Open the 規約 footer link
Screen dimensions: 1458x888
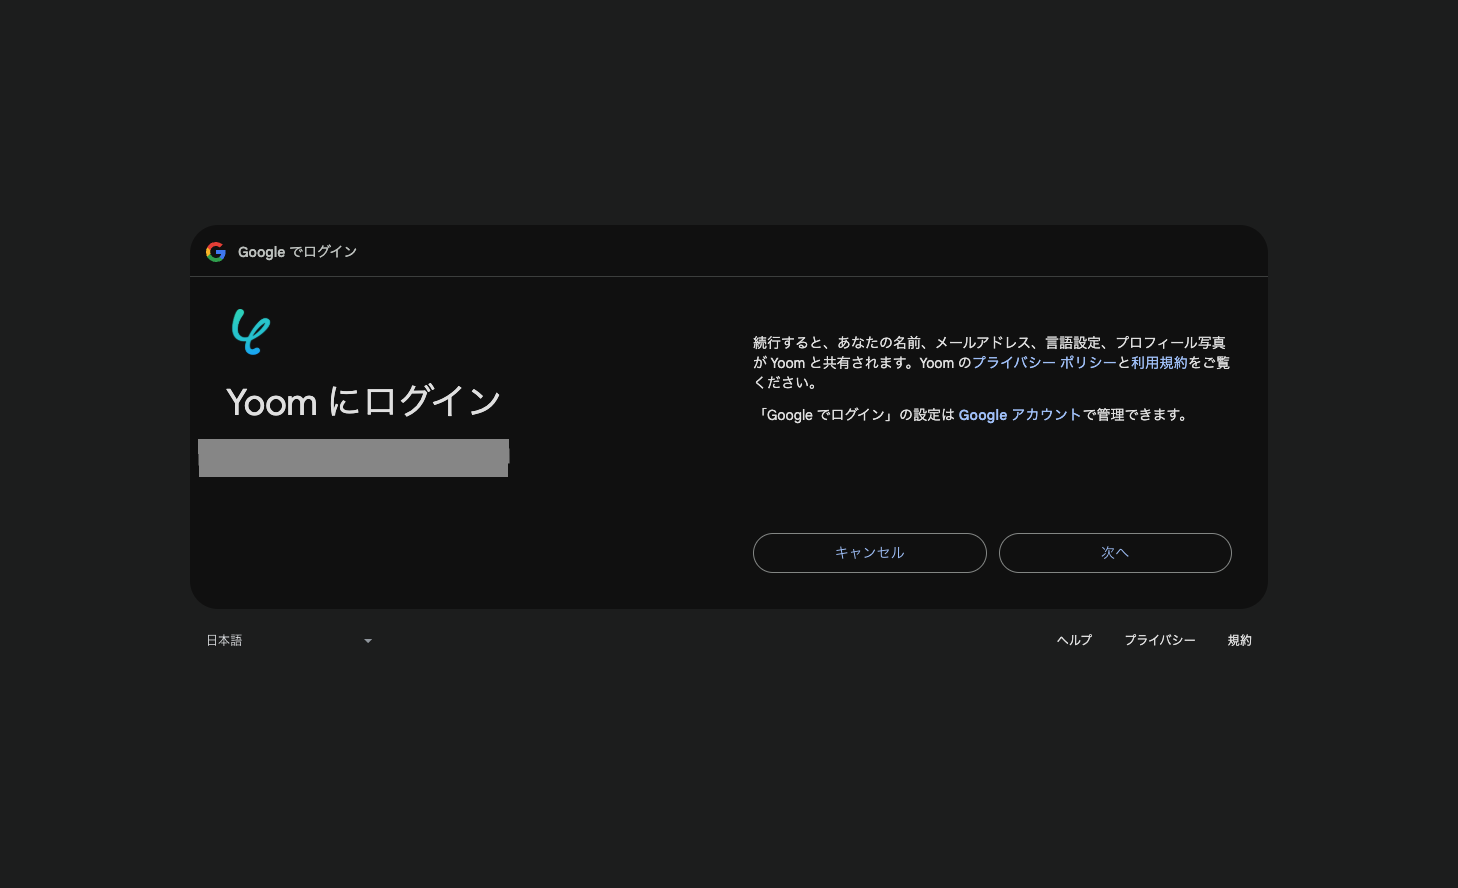(x=1240, y=641)
